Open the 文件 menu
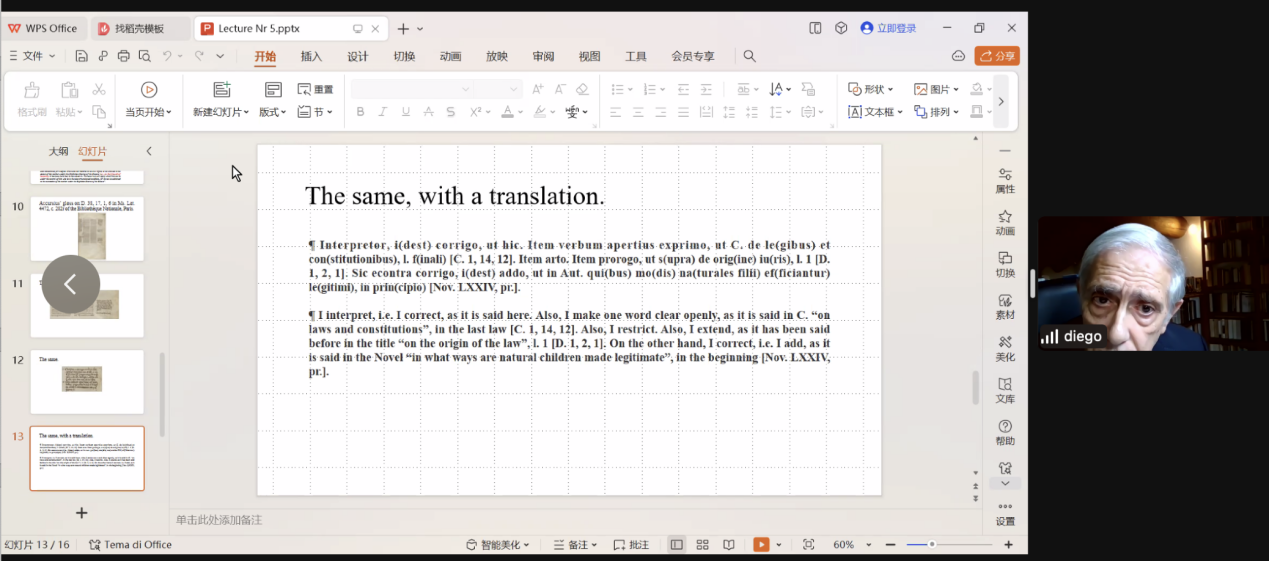Screen dimensions: 1269x561 tap(32, 56)
